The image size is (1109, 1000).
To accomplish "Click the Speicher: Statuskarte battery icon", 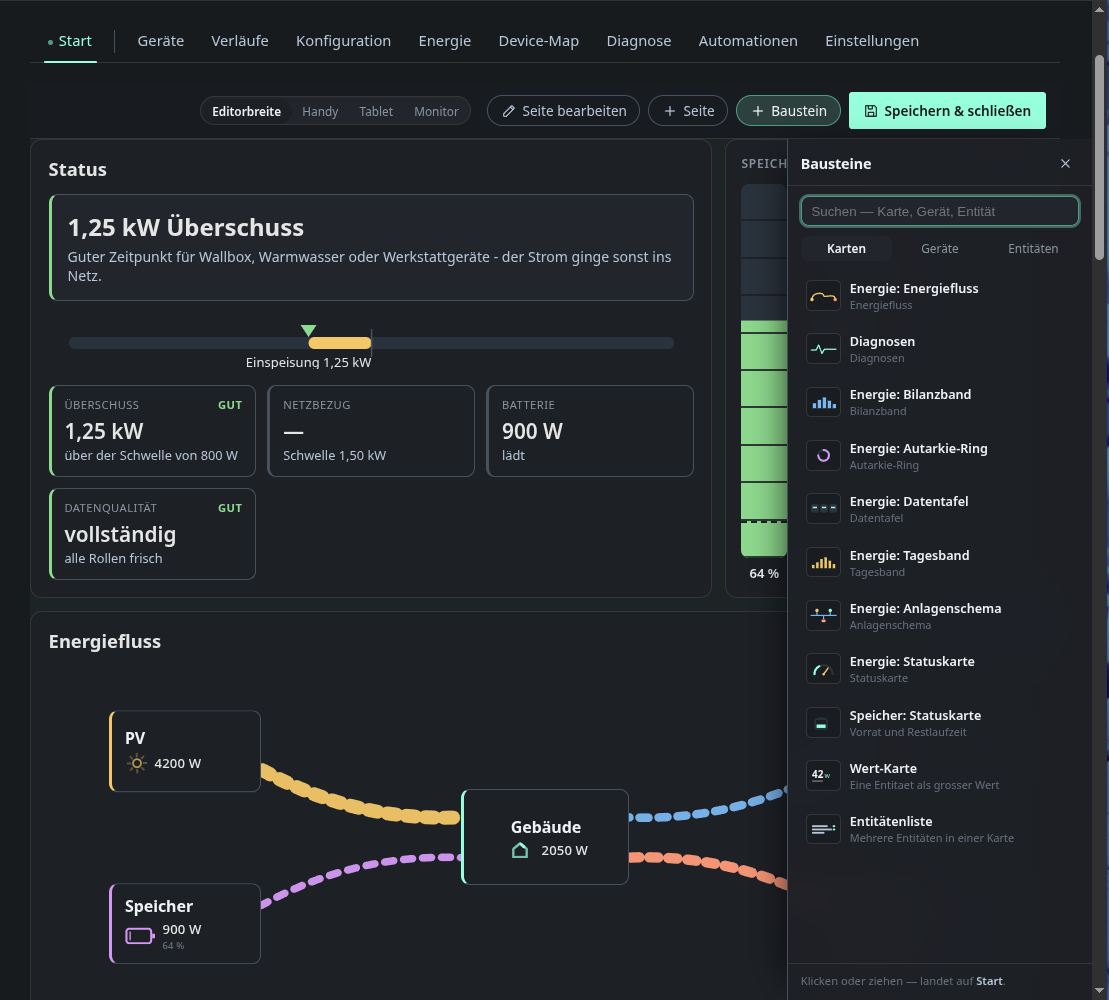I will tap(823, 723).
